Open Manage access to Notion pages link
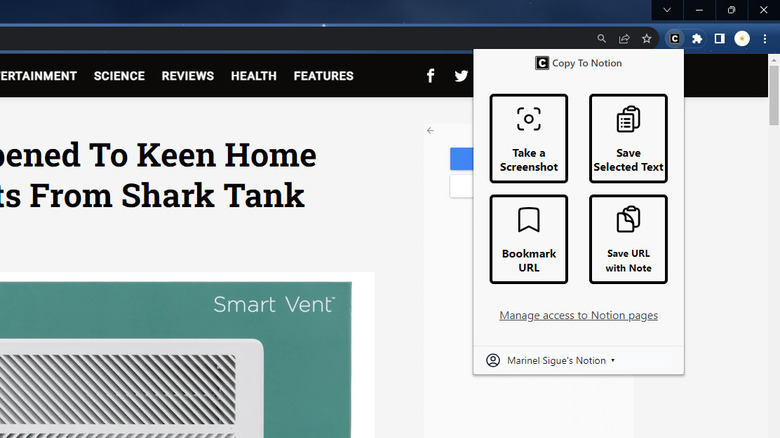The image size is (780, 438). pyautogui.click(x=579, y=316)
